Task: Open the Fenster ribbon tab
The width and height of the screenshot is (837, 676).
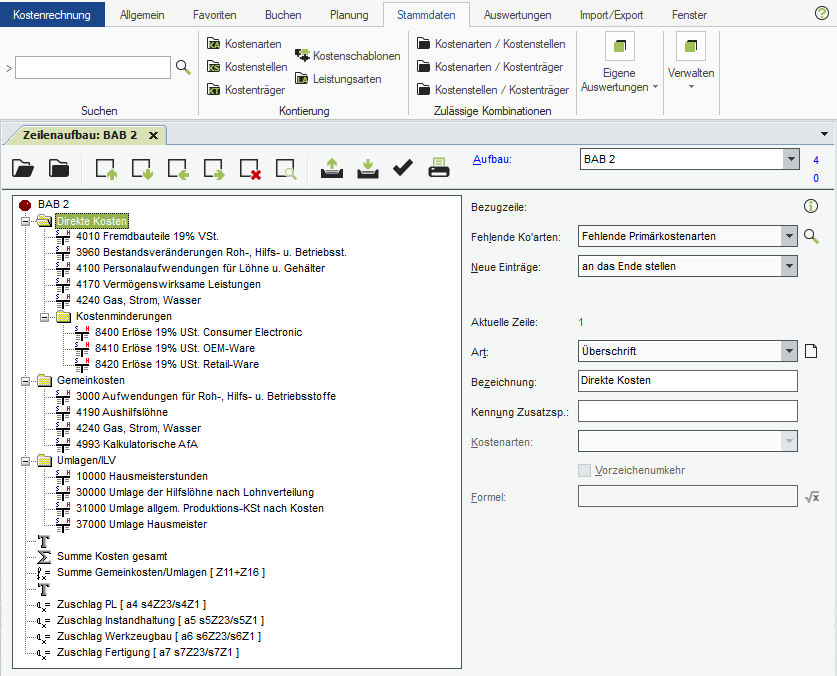Action: (689, 15)
